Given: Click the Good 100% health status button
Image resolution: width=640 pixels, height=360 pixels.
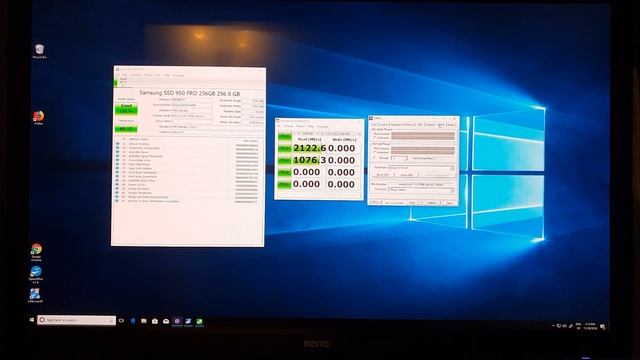Looking at the screenshot, I should coord(126,109).
